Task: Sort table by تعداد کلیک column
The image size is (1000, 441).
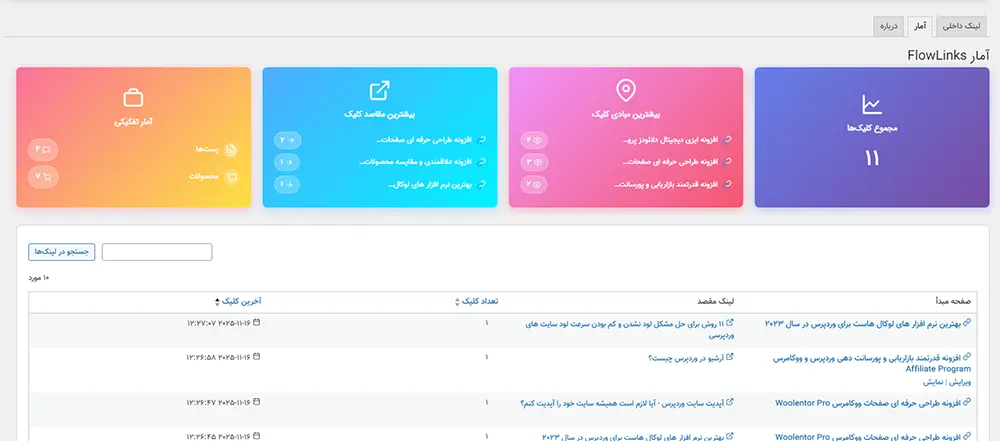Action: (x=476, y=301)
